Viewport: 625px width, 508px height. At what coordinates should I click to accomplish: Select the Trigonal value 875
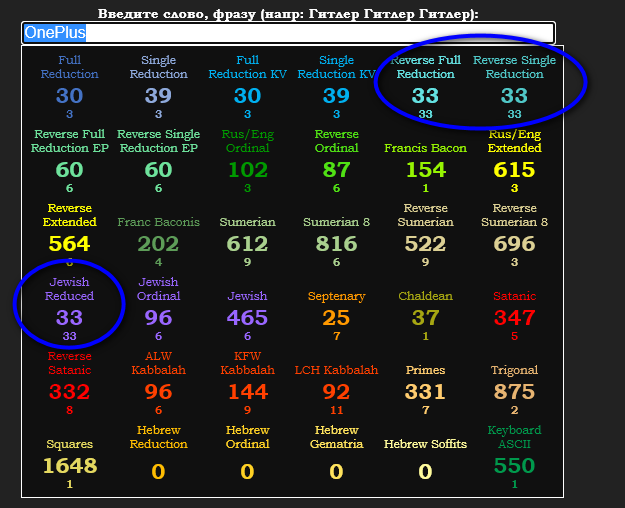pyautogui.click(x=514, y=392)
